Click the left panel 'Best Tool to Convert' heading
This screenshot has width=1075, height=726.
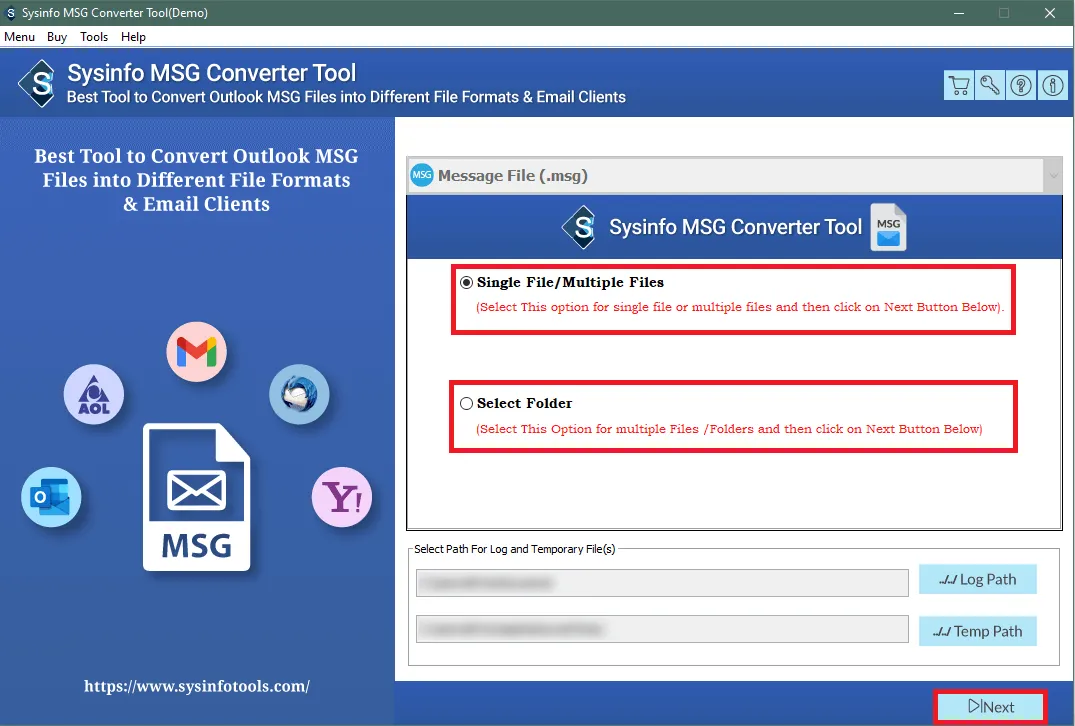pyautogui.click(x=197, y=180)
